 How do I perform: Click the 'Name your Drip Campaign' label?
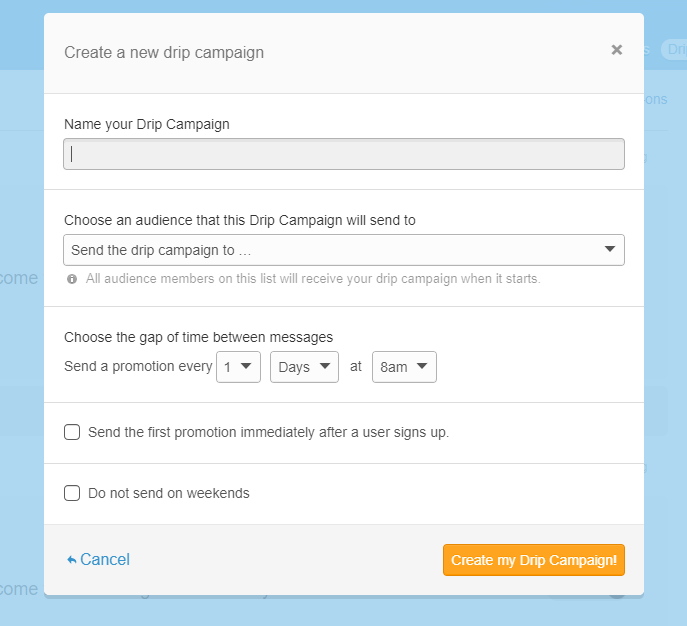click(147, 125)
